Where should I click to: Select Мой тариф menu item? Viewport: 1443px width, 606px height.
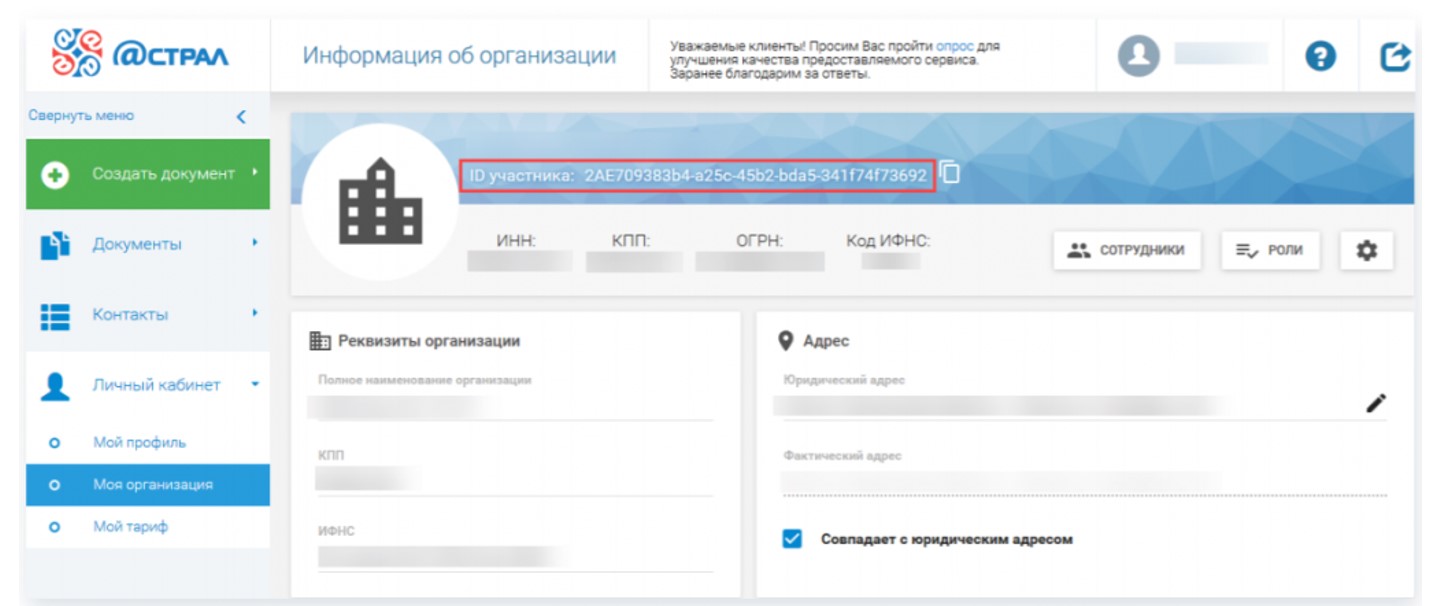(x=130, y=527)
